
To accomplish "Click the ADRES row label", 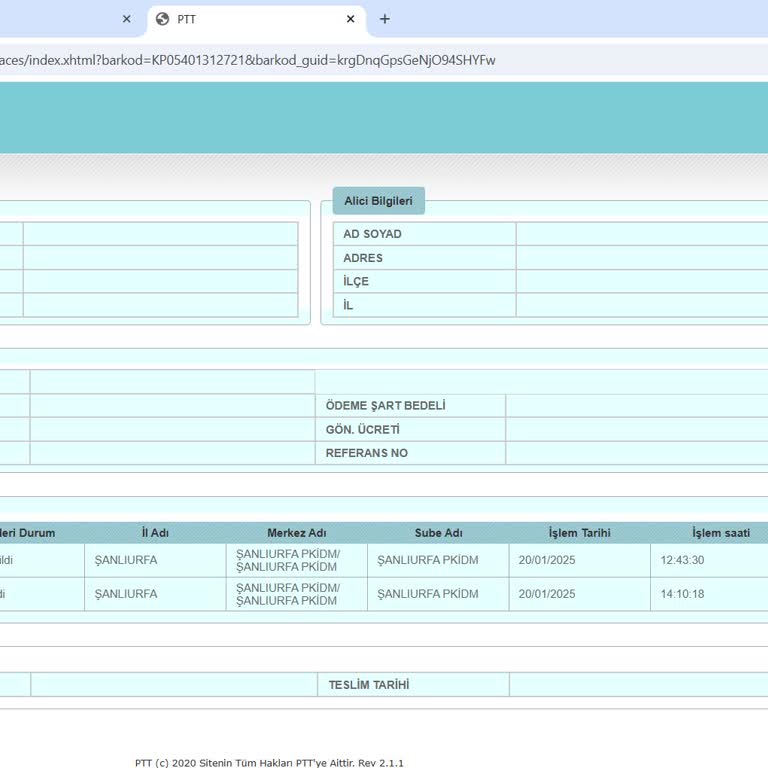I will click(x=363, y=258).
